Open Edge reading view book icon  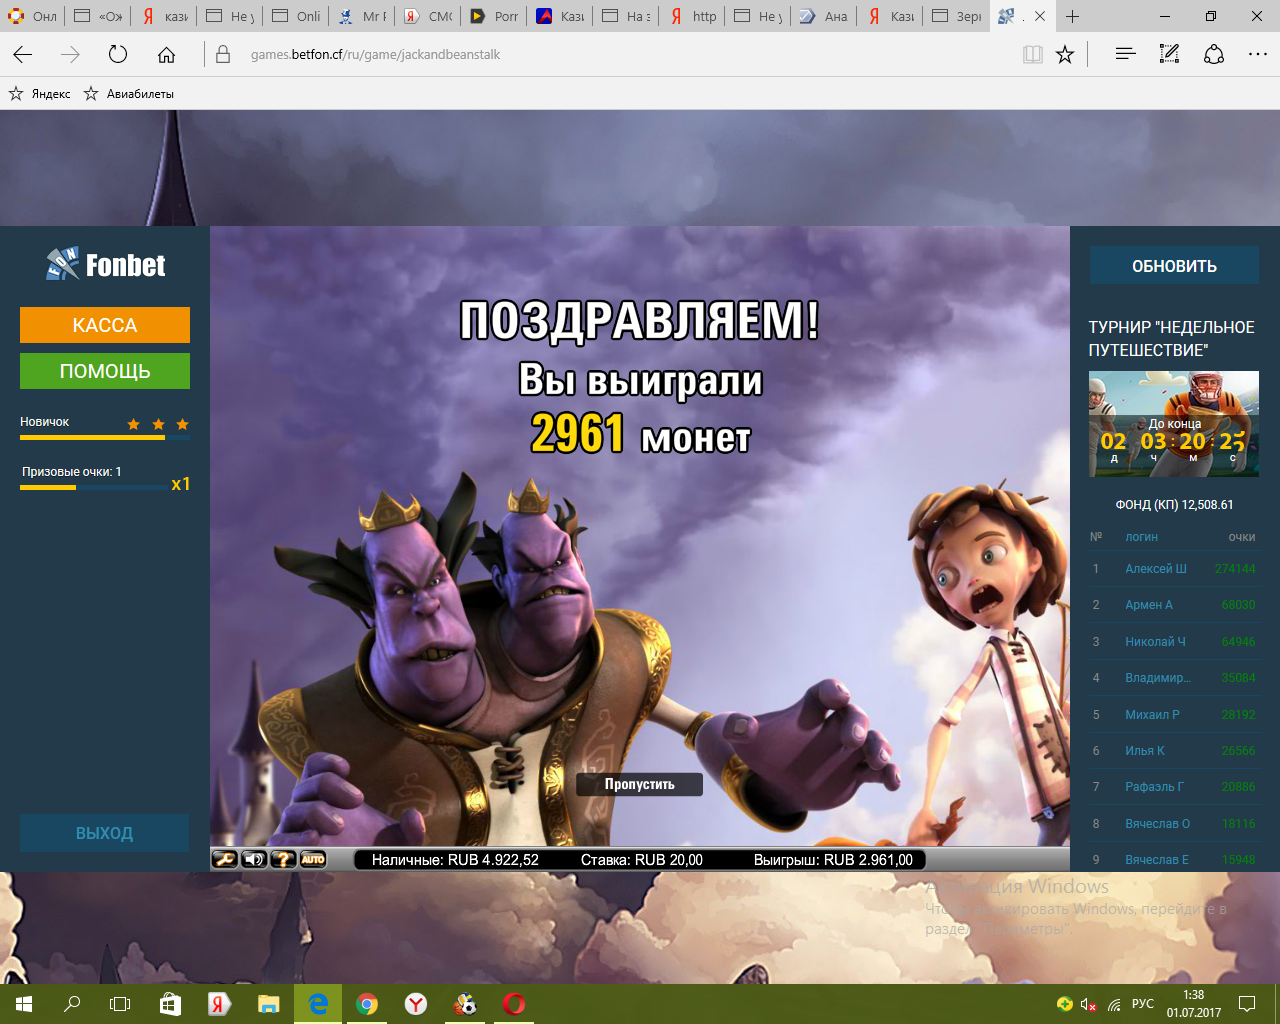coord(1033,55)
